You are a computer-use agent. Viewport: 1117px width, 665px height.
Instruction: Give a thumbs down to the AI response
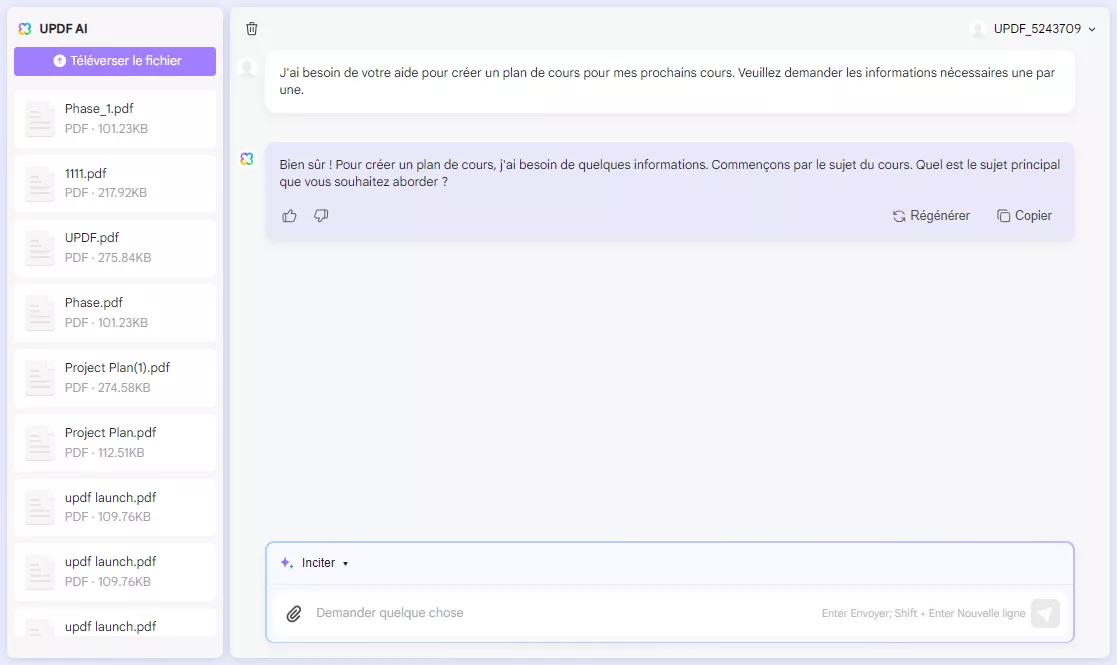(x=321, y=215)
